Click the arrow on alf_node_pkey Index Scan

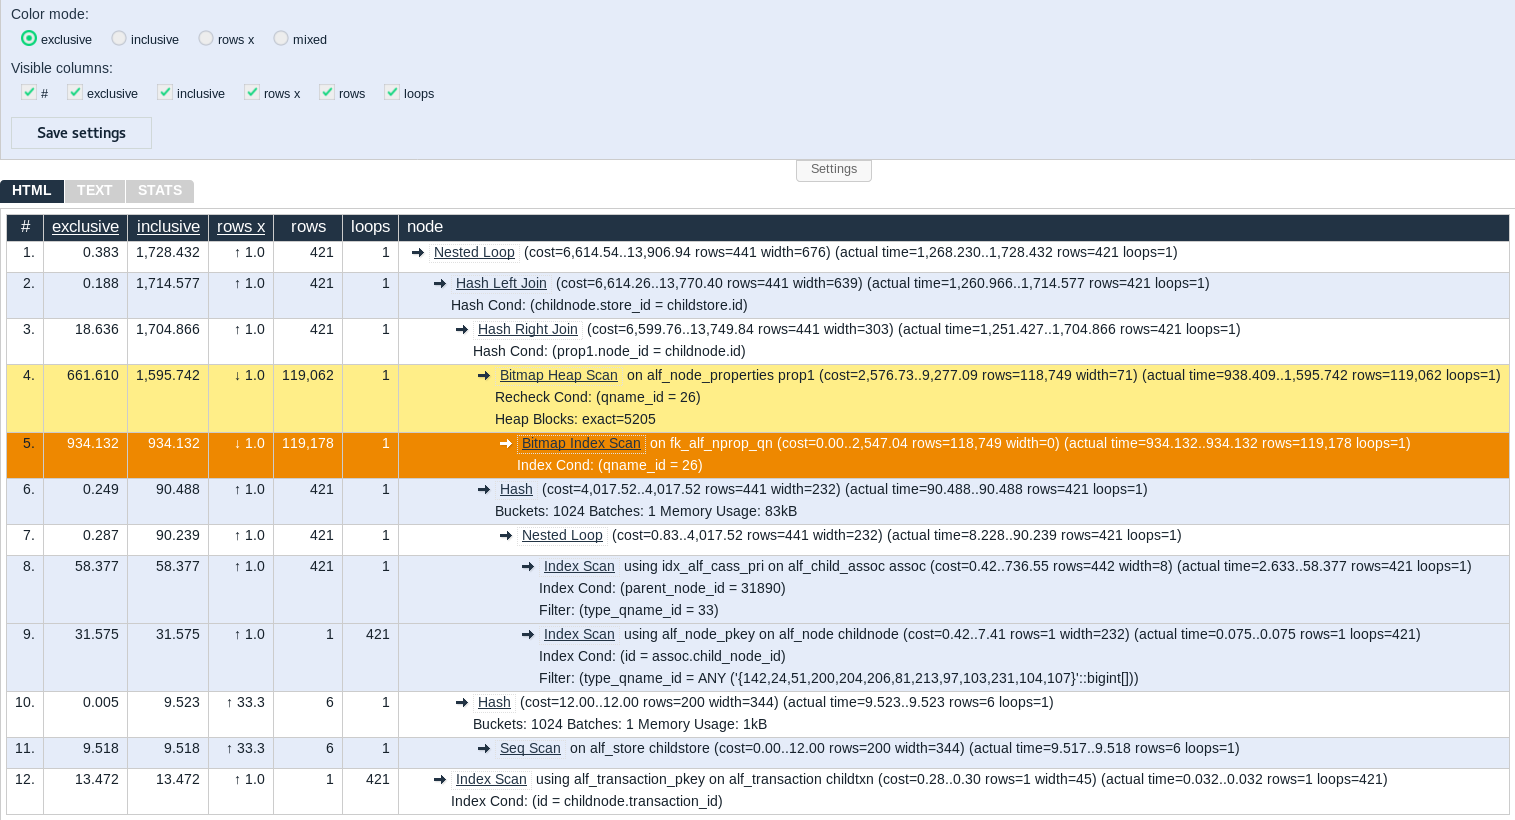pos(528,635)
